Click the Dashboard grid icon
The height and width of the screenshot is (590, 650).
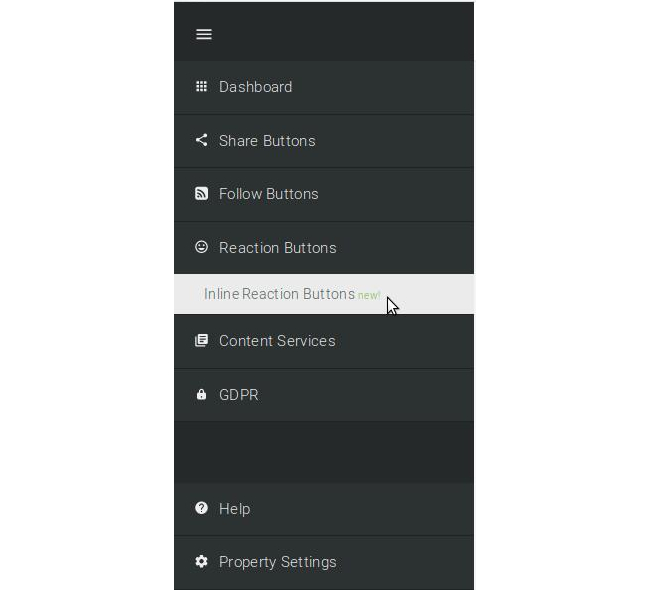click(201, 86)
